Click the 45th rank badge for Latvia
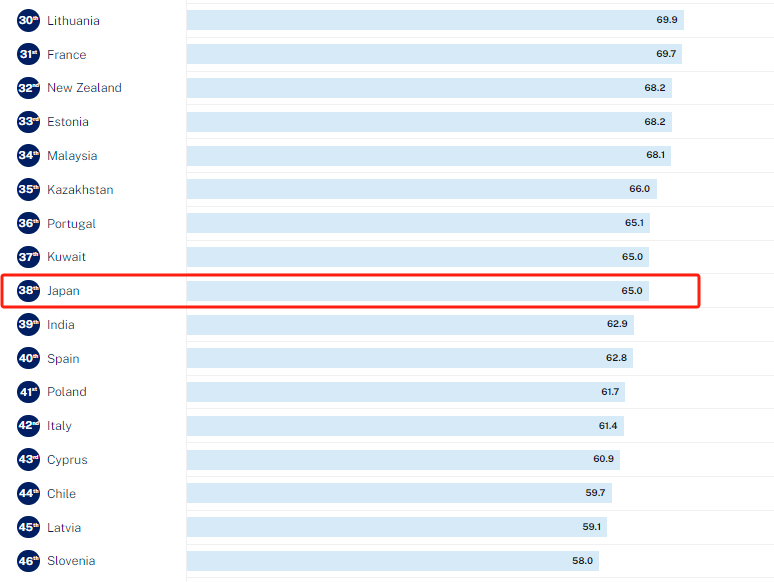The width and height of the screenshot is (774, 582). click(x=28, y=528)
